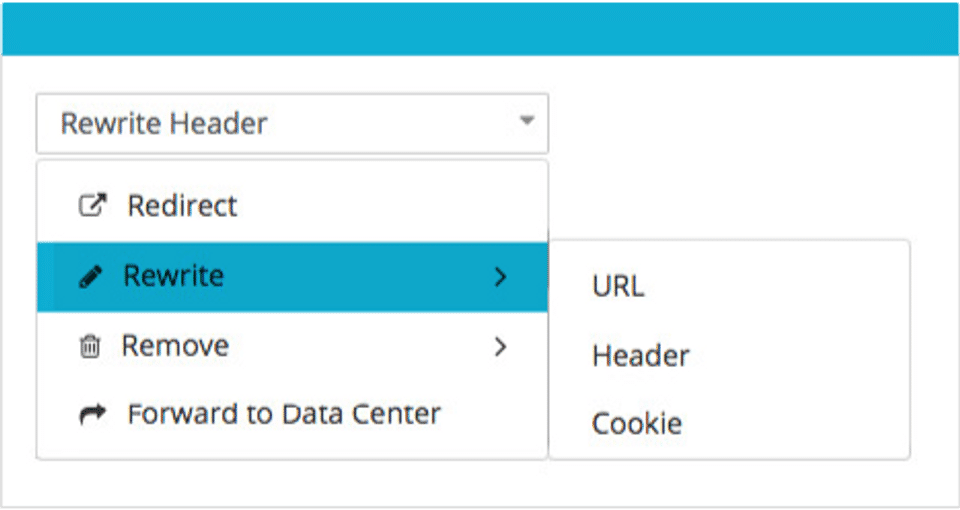Expand the Remove submenu chevron
960x510 pixels.
pyautogui.click(x=501, y=347)
